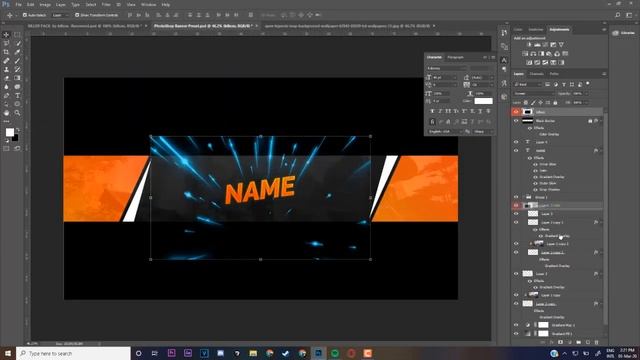Toggle the layer filter on/off switch
This screenshot has height=360, width=640.
click(x=588, y=84)
